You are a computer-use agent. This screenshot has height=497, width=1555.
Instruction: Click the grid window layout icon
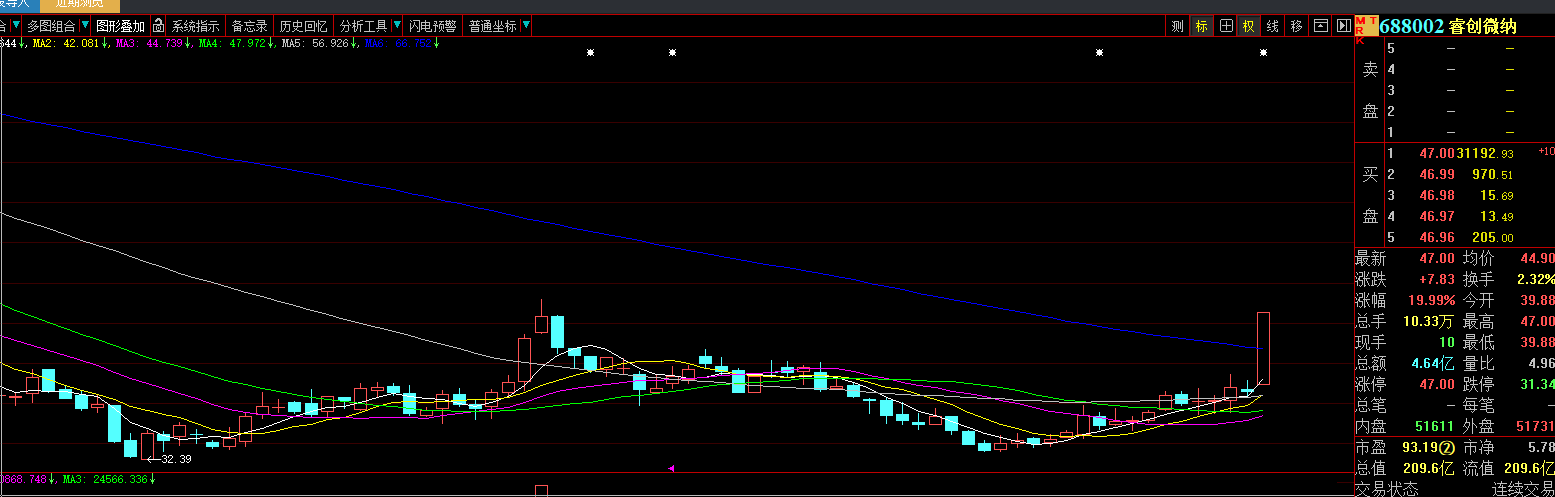1225,26
